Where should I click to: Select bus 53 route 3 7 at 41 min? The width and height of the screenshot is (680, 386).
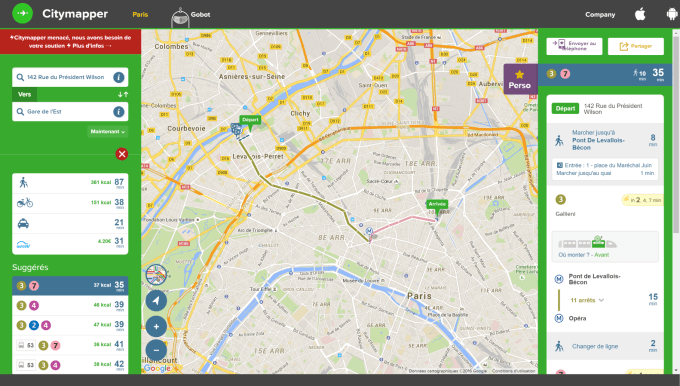70,345
